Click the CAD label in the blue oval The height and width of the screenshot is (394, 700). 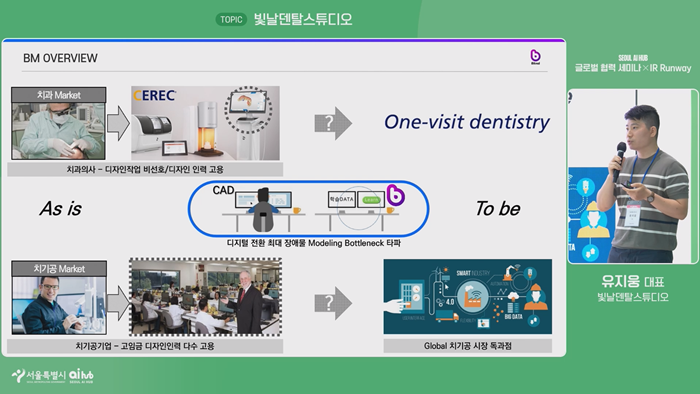(x=223, y=190)
